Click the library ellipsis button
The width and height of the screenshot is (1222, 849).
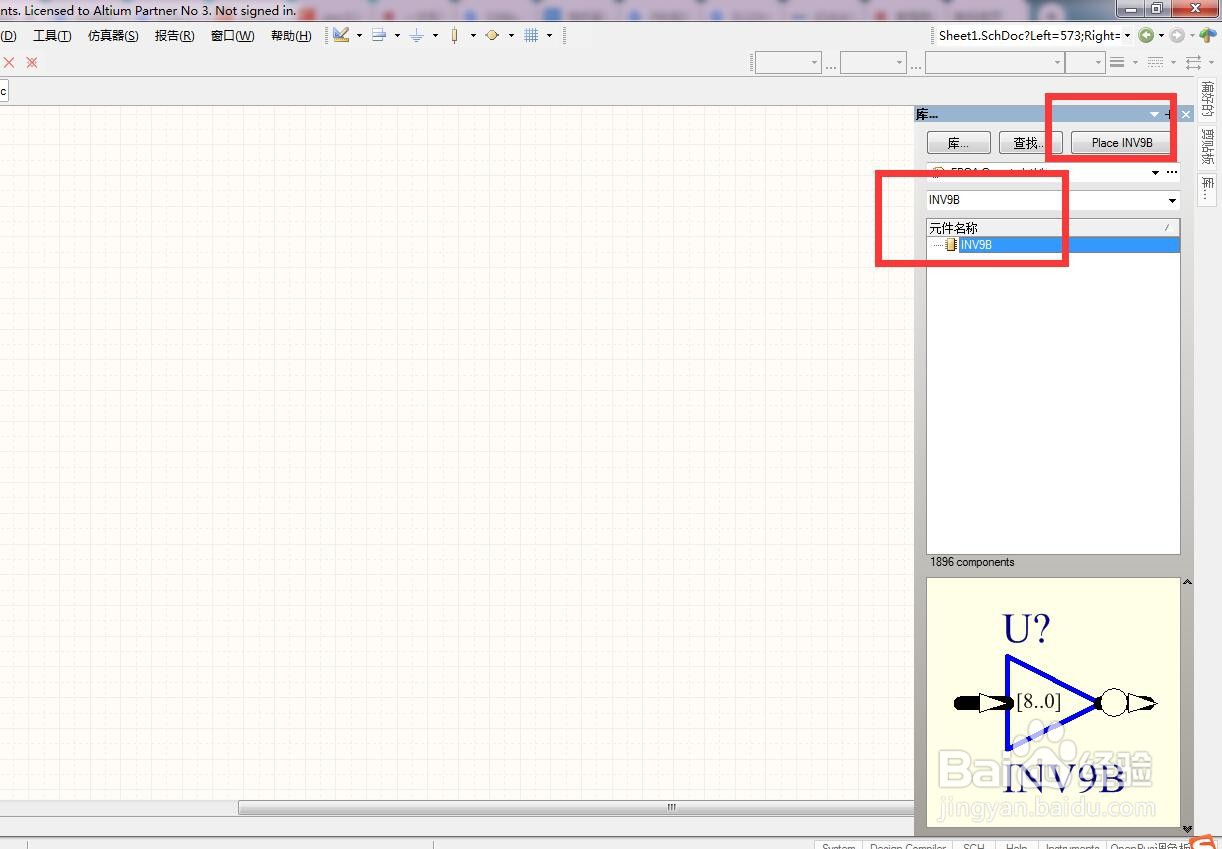click(1172, 172)
